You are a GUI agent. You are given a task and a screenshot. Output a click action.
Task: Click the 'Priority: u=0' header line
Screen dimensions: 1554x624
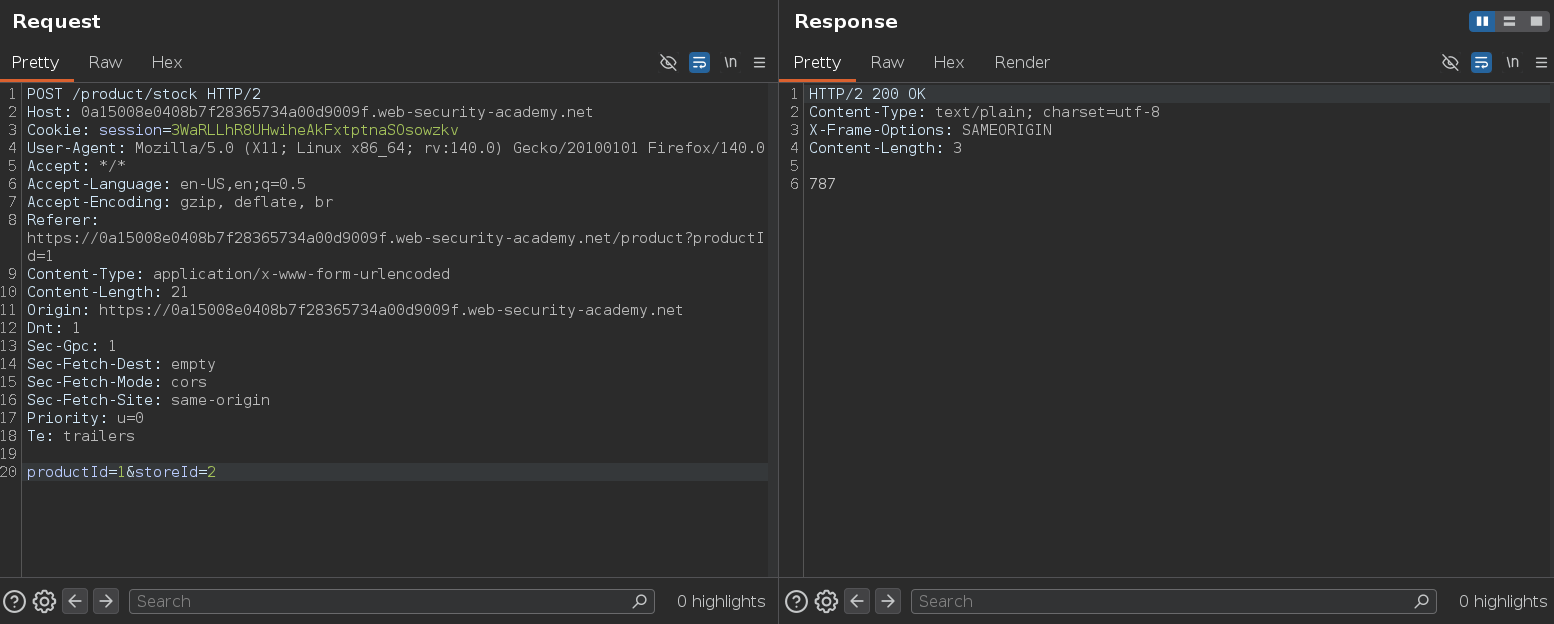(85, 418)
